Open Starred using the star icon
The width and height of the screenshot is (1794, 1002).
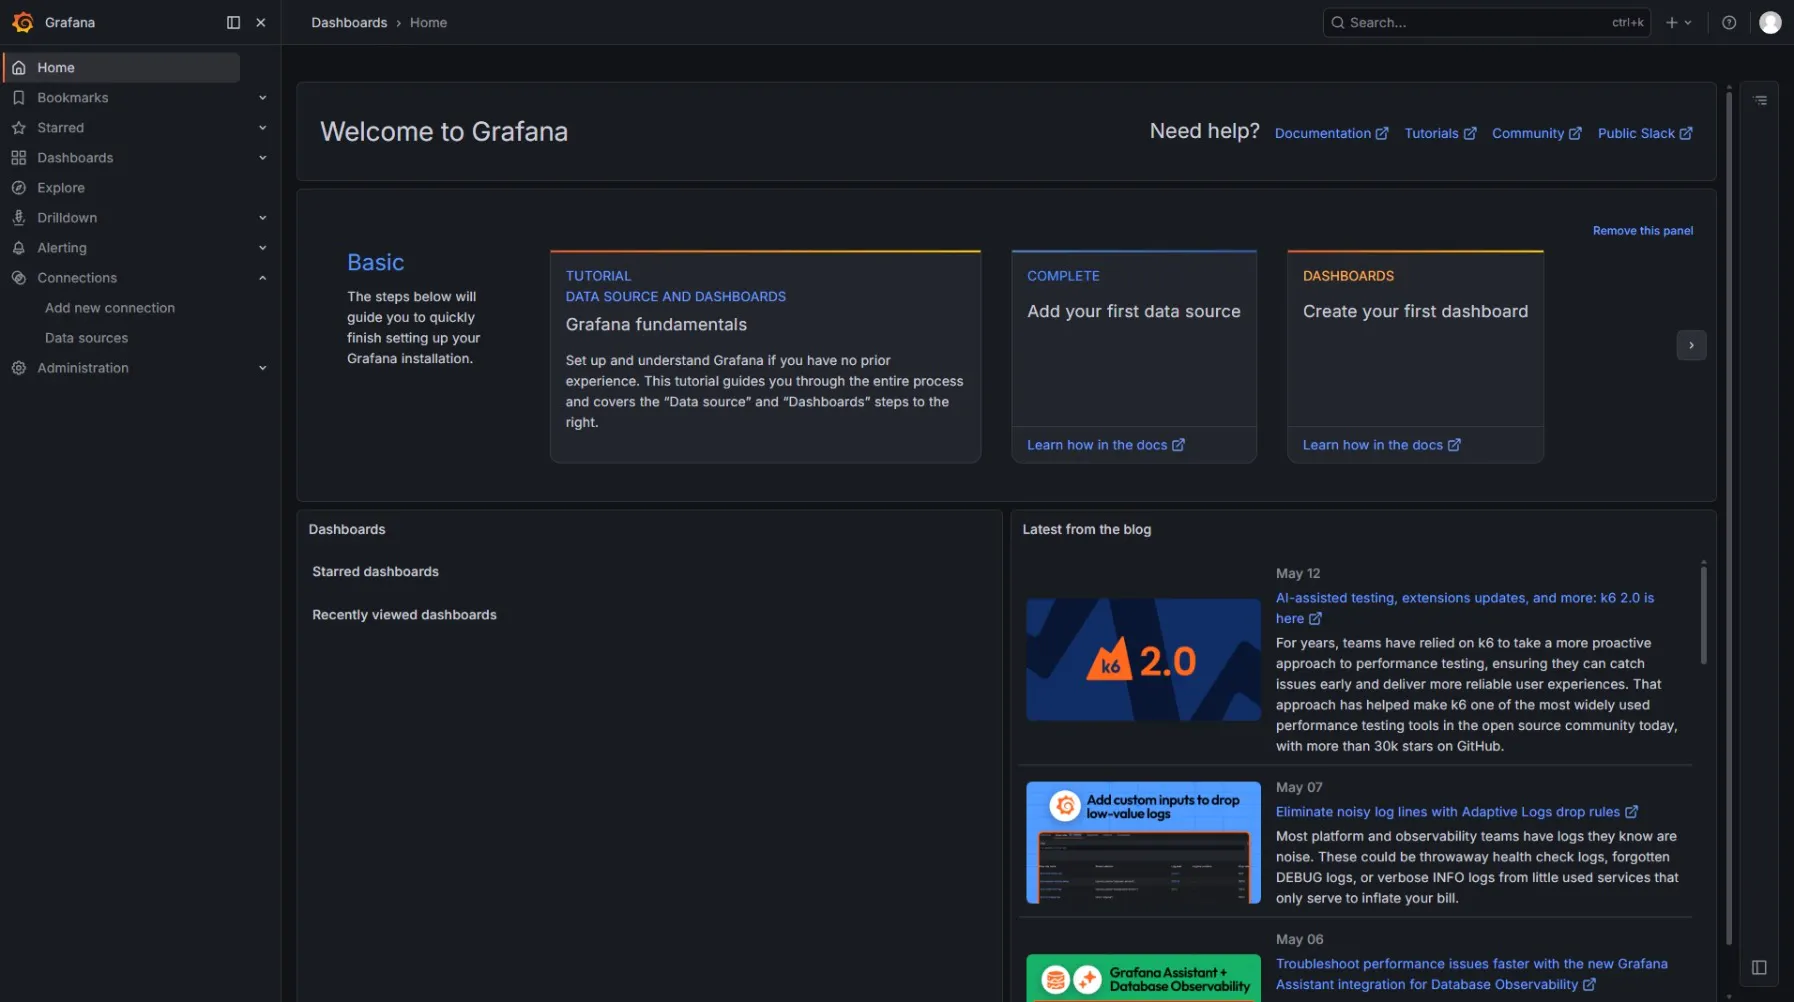[x=19, y=127]
